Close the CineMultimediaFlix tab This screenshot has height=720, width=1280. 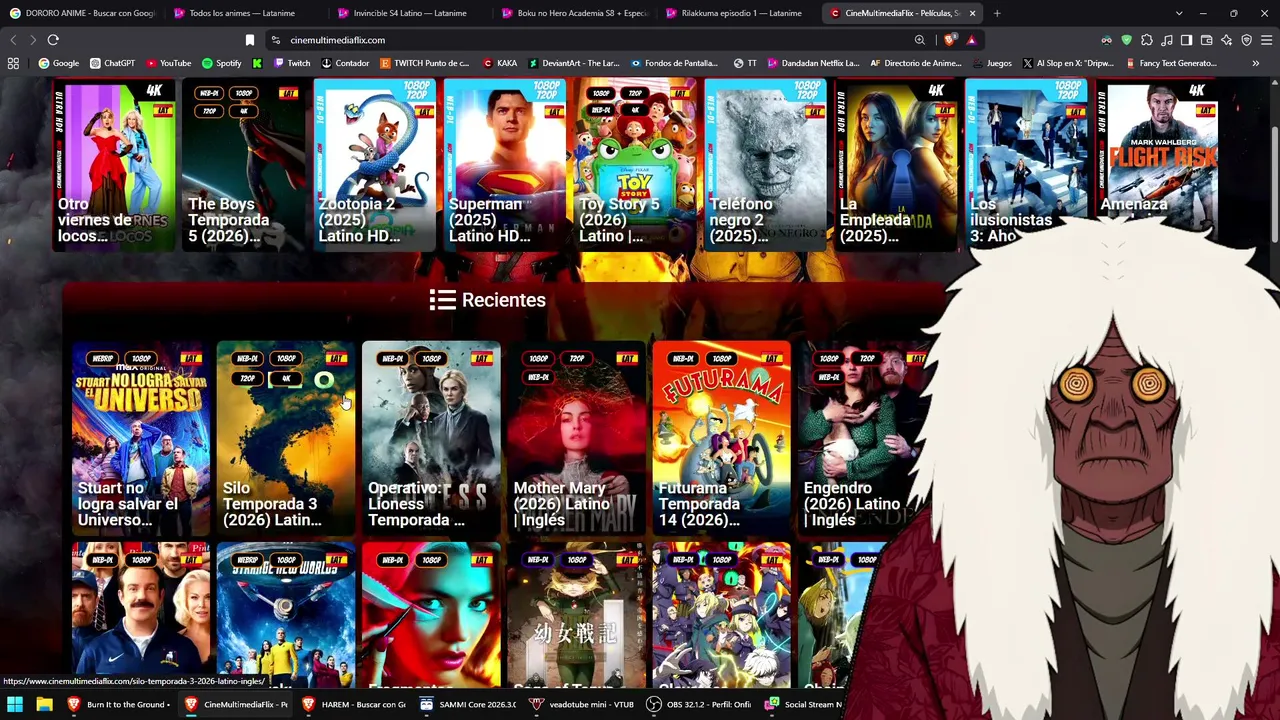pos(972,13)
